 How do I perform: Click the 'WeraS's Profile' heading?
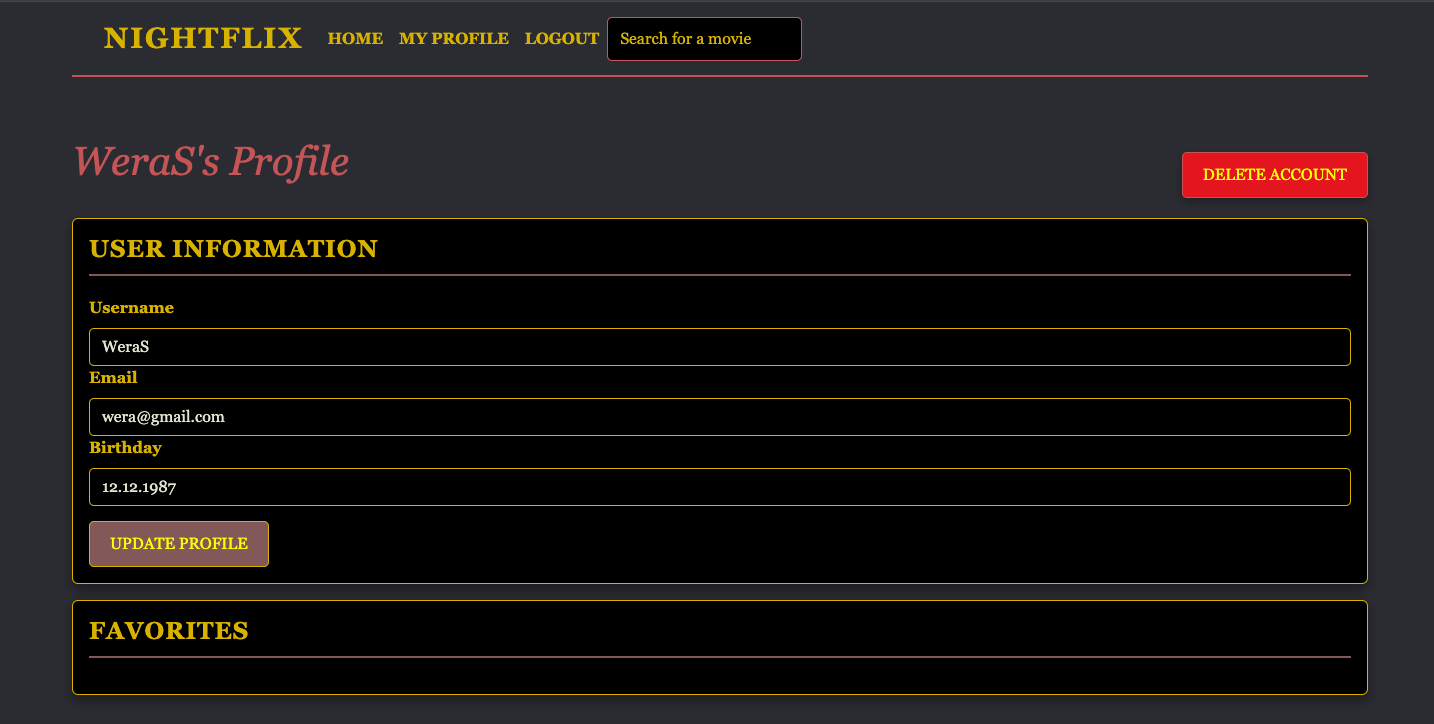[x=211, y=161]
